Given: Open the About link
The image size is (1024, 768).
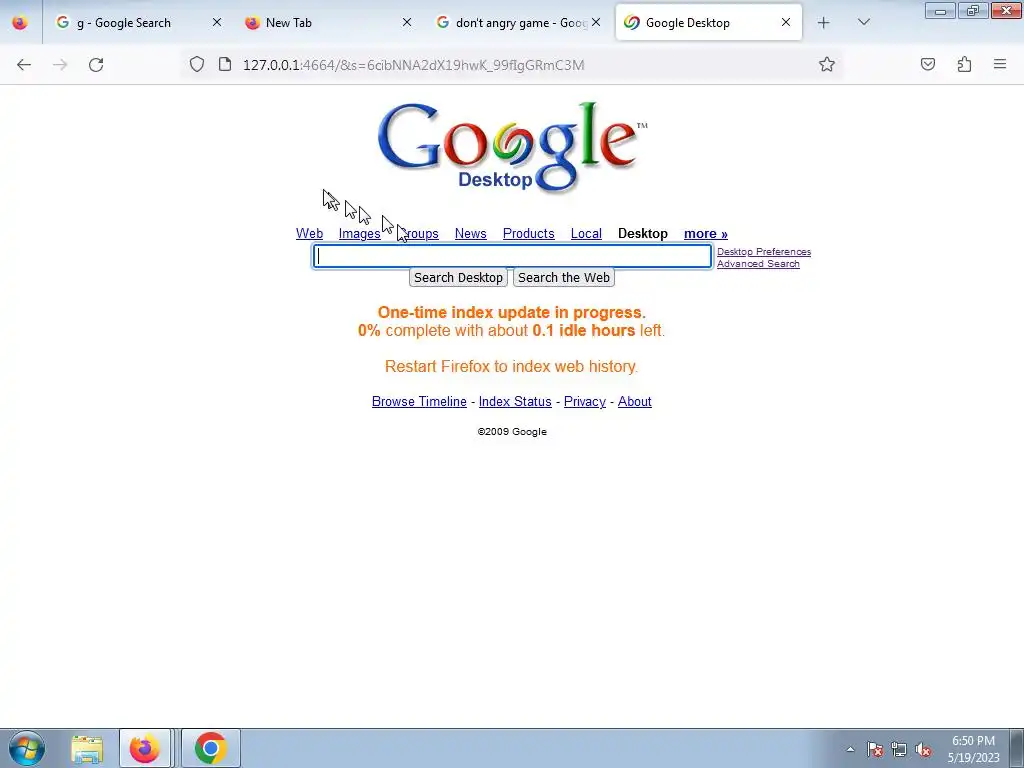Looking at the screenshot, I should [x=634, y=402].
